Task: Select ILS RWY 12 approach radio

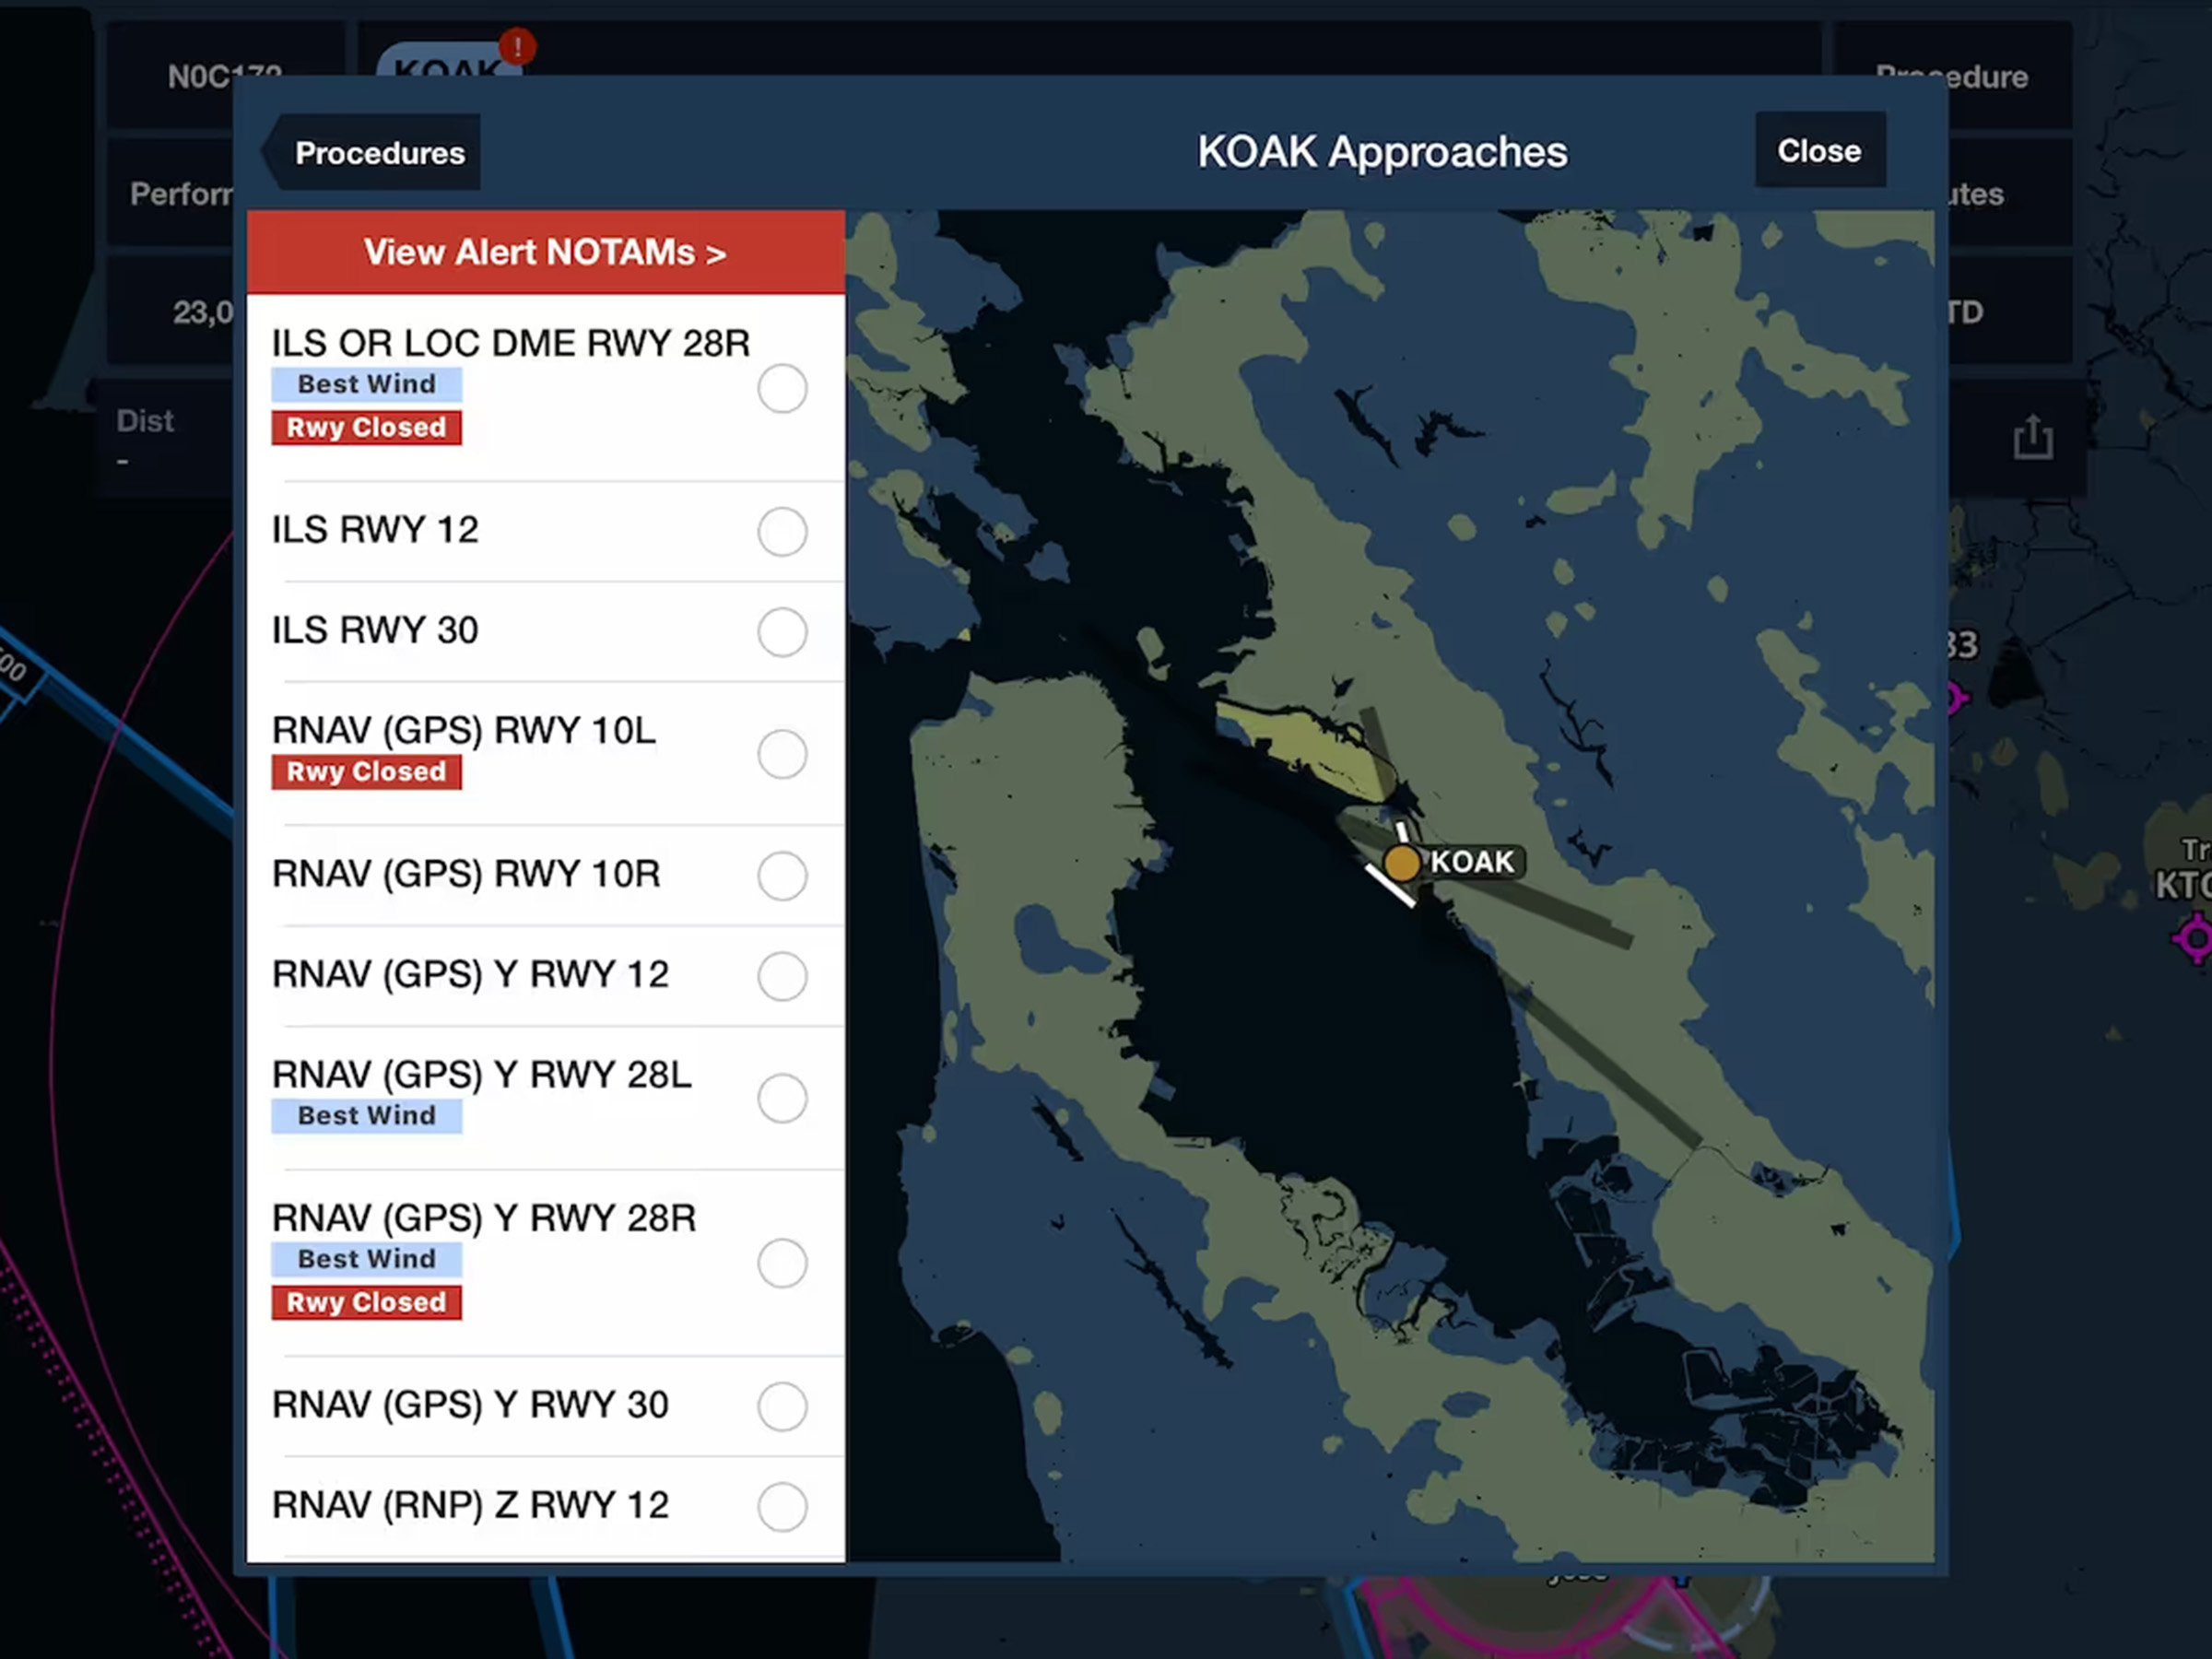Action: [782, 531]
